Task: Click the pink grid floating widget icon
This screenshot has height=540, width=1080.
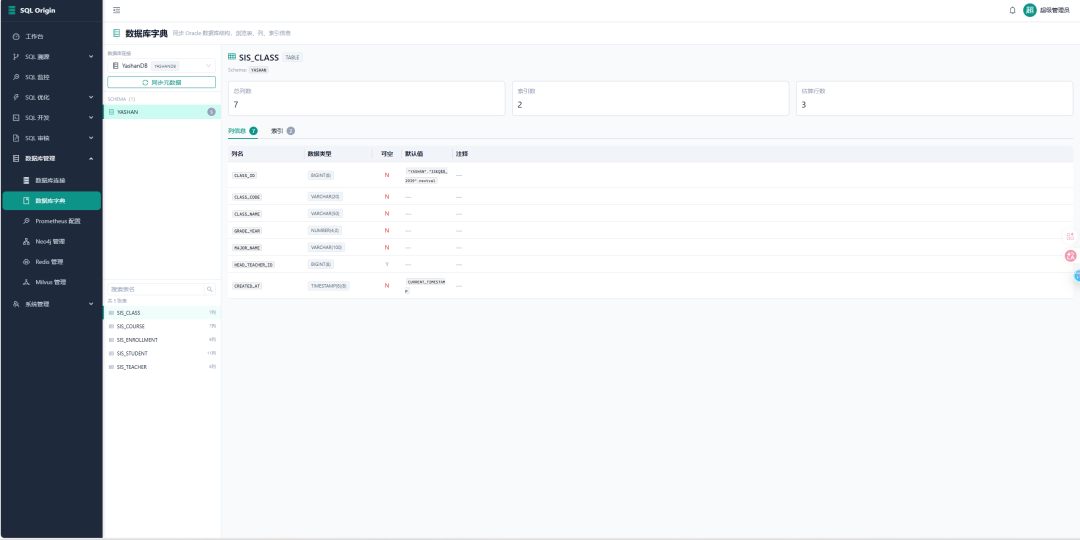Action: [x=1070, y=236]
